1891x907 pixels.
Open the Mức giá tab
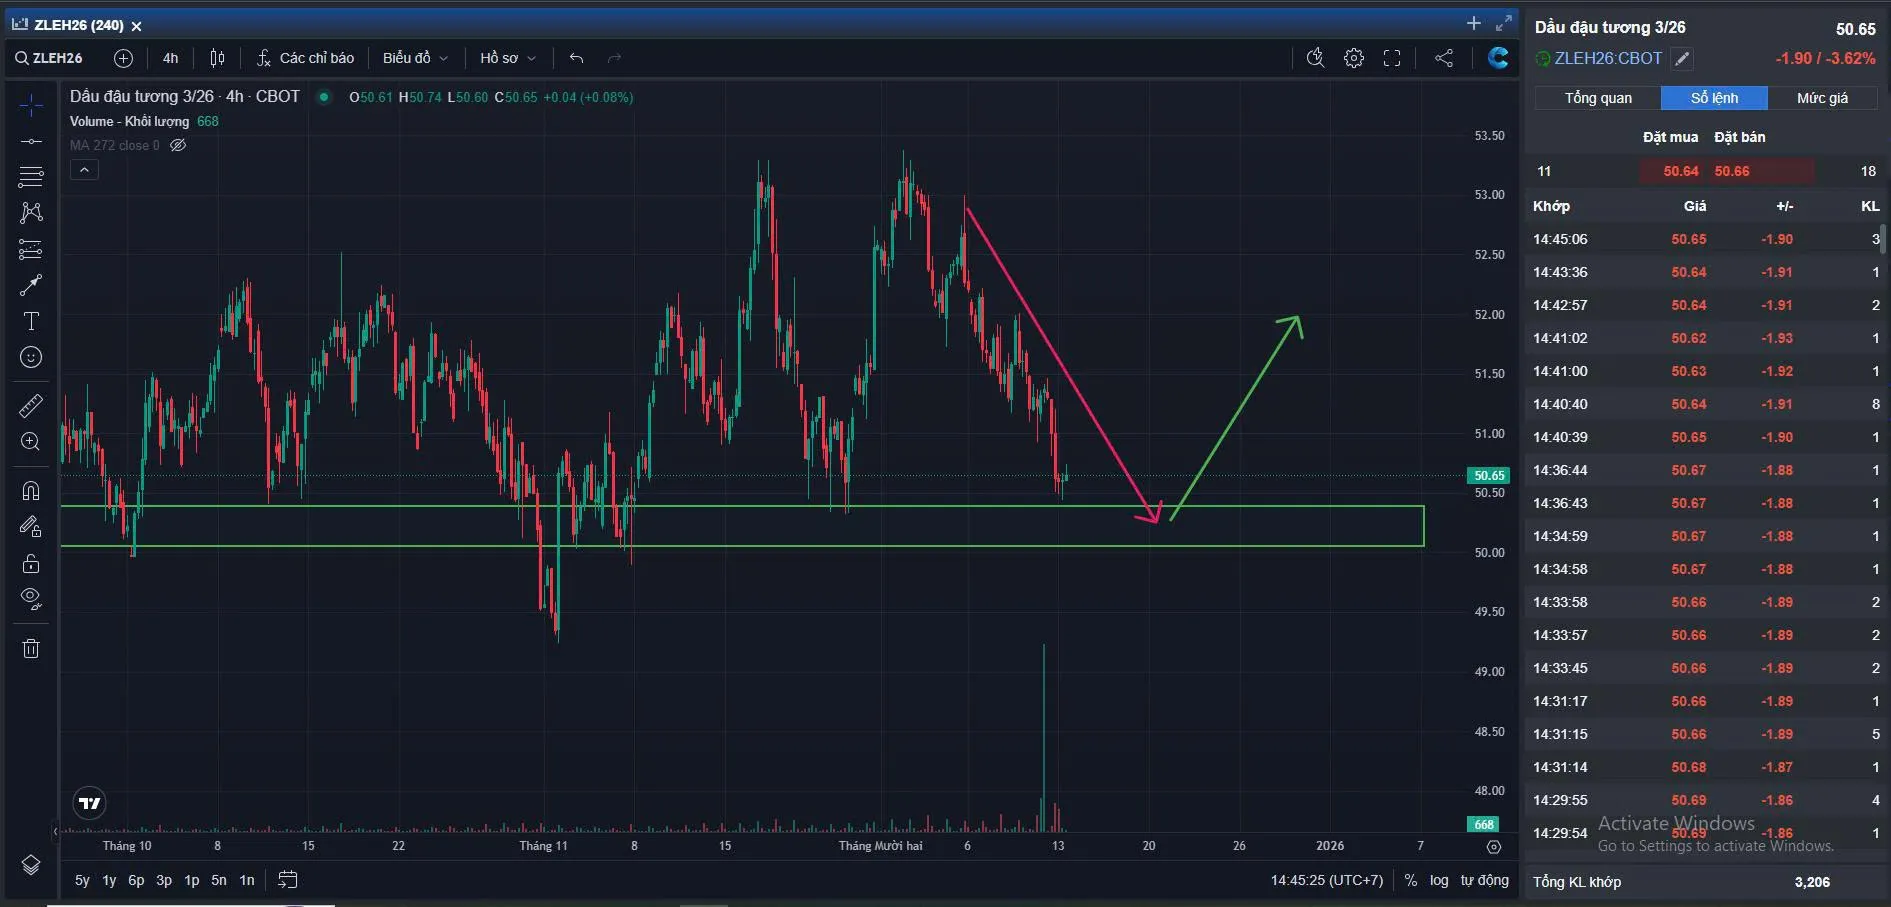1821,98
